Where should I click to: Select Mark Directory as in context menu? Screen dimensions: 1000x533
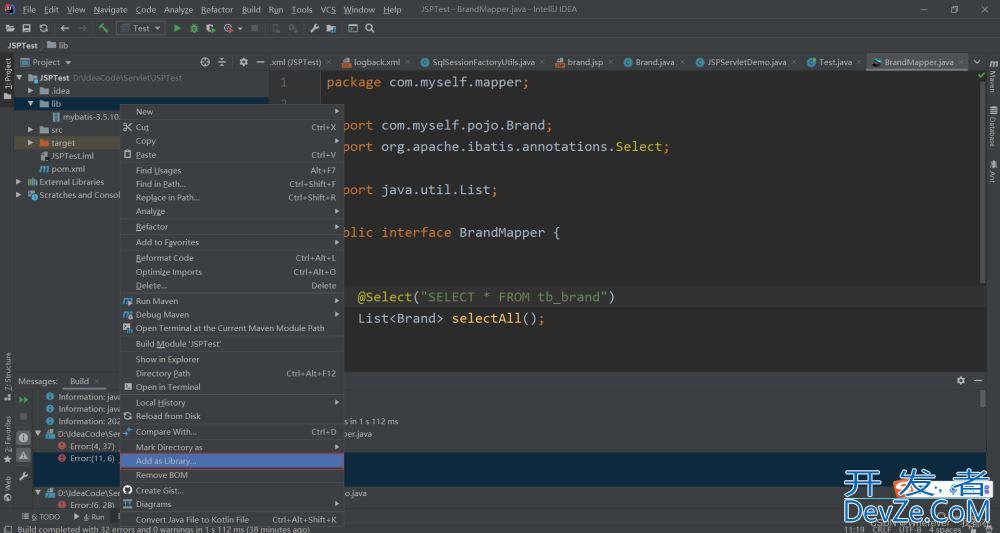[x=232, y=447]
